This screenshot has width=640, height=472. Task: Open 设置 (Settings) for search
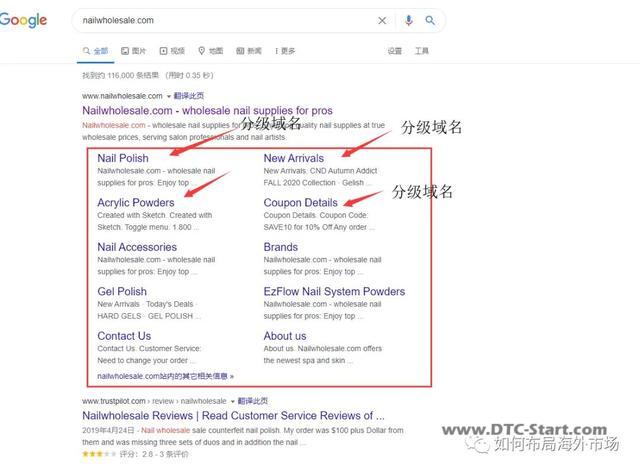(395, 51)
